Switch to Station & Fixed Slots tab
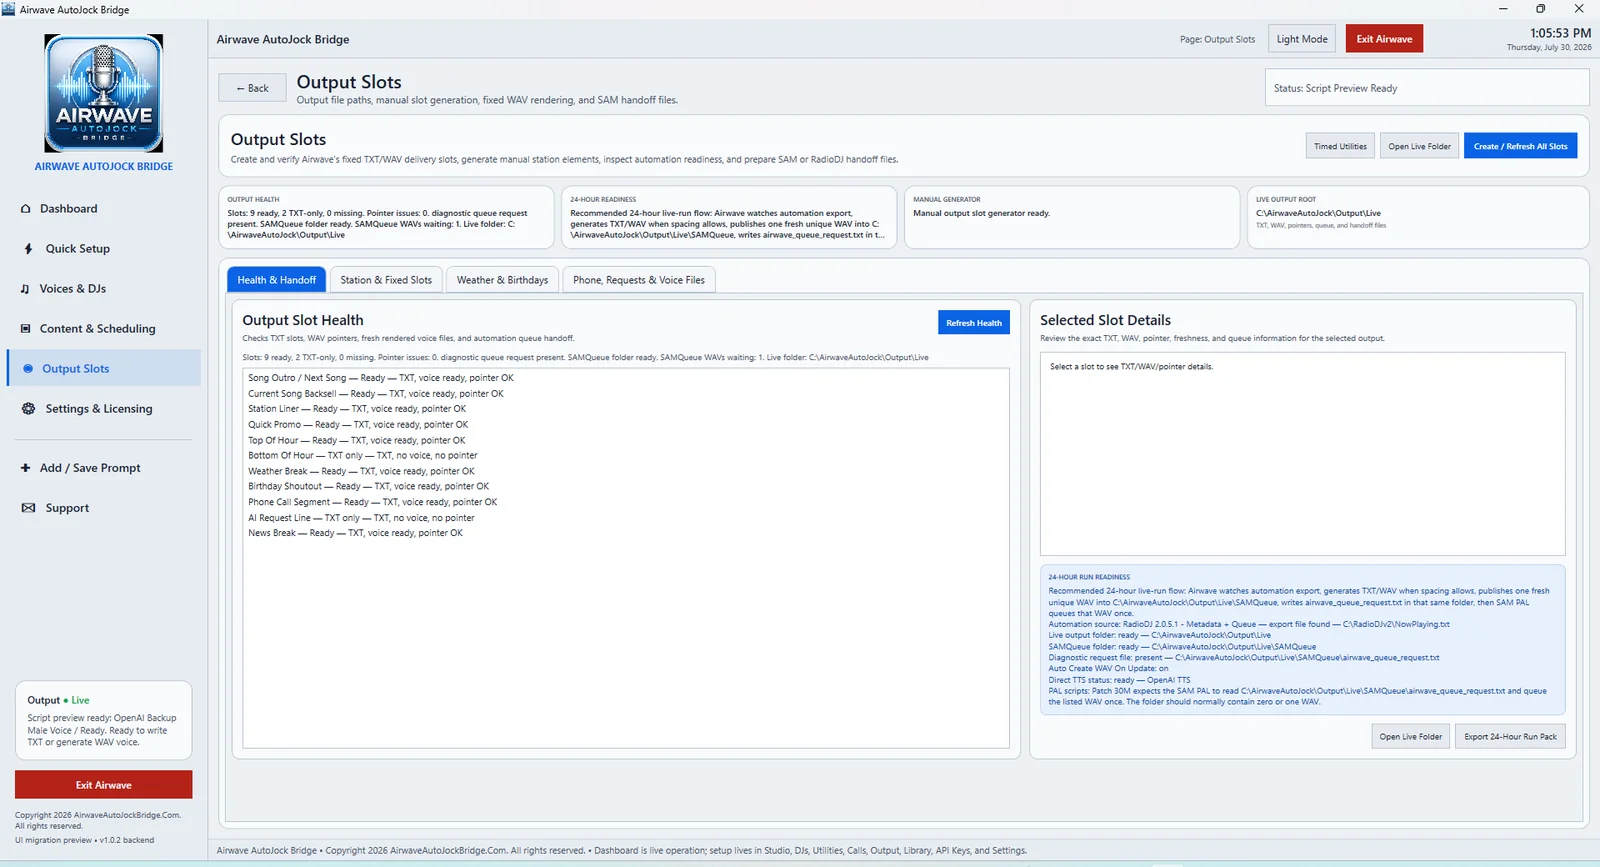This screenshot has width=1600, height=867. coord(386,280)
